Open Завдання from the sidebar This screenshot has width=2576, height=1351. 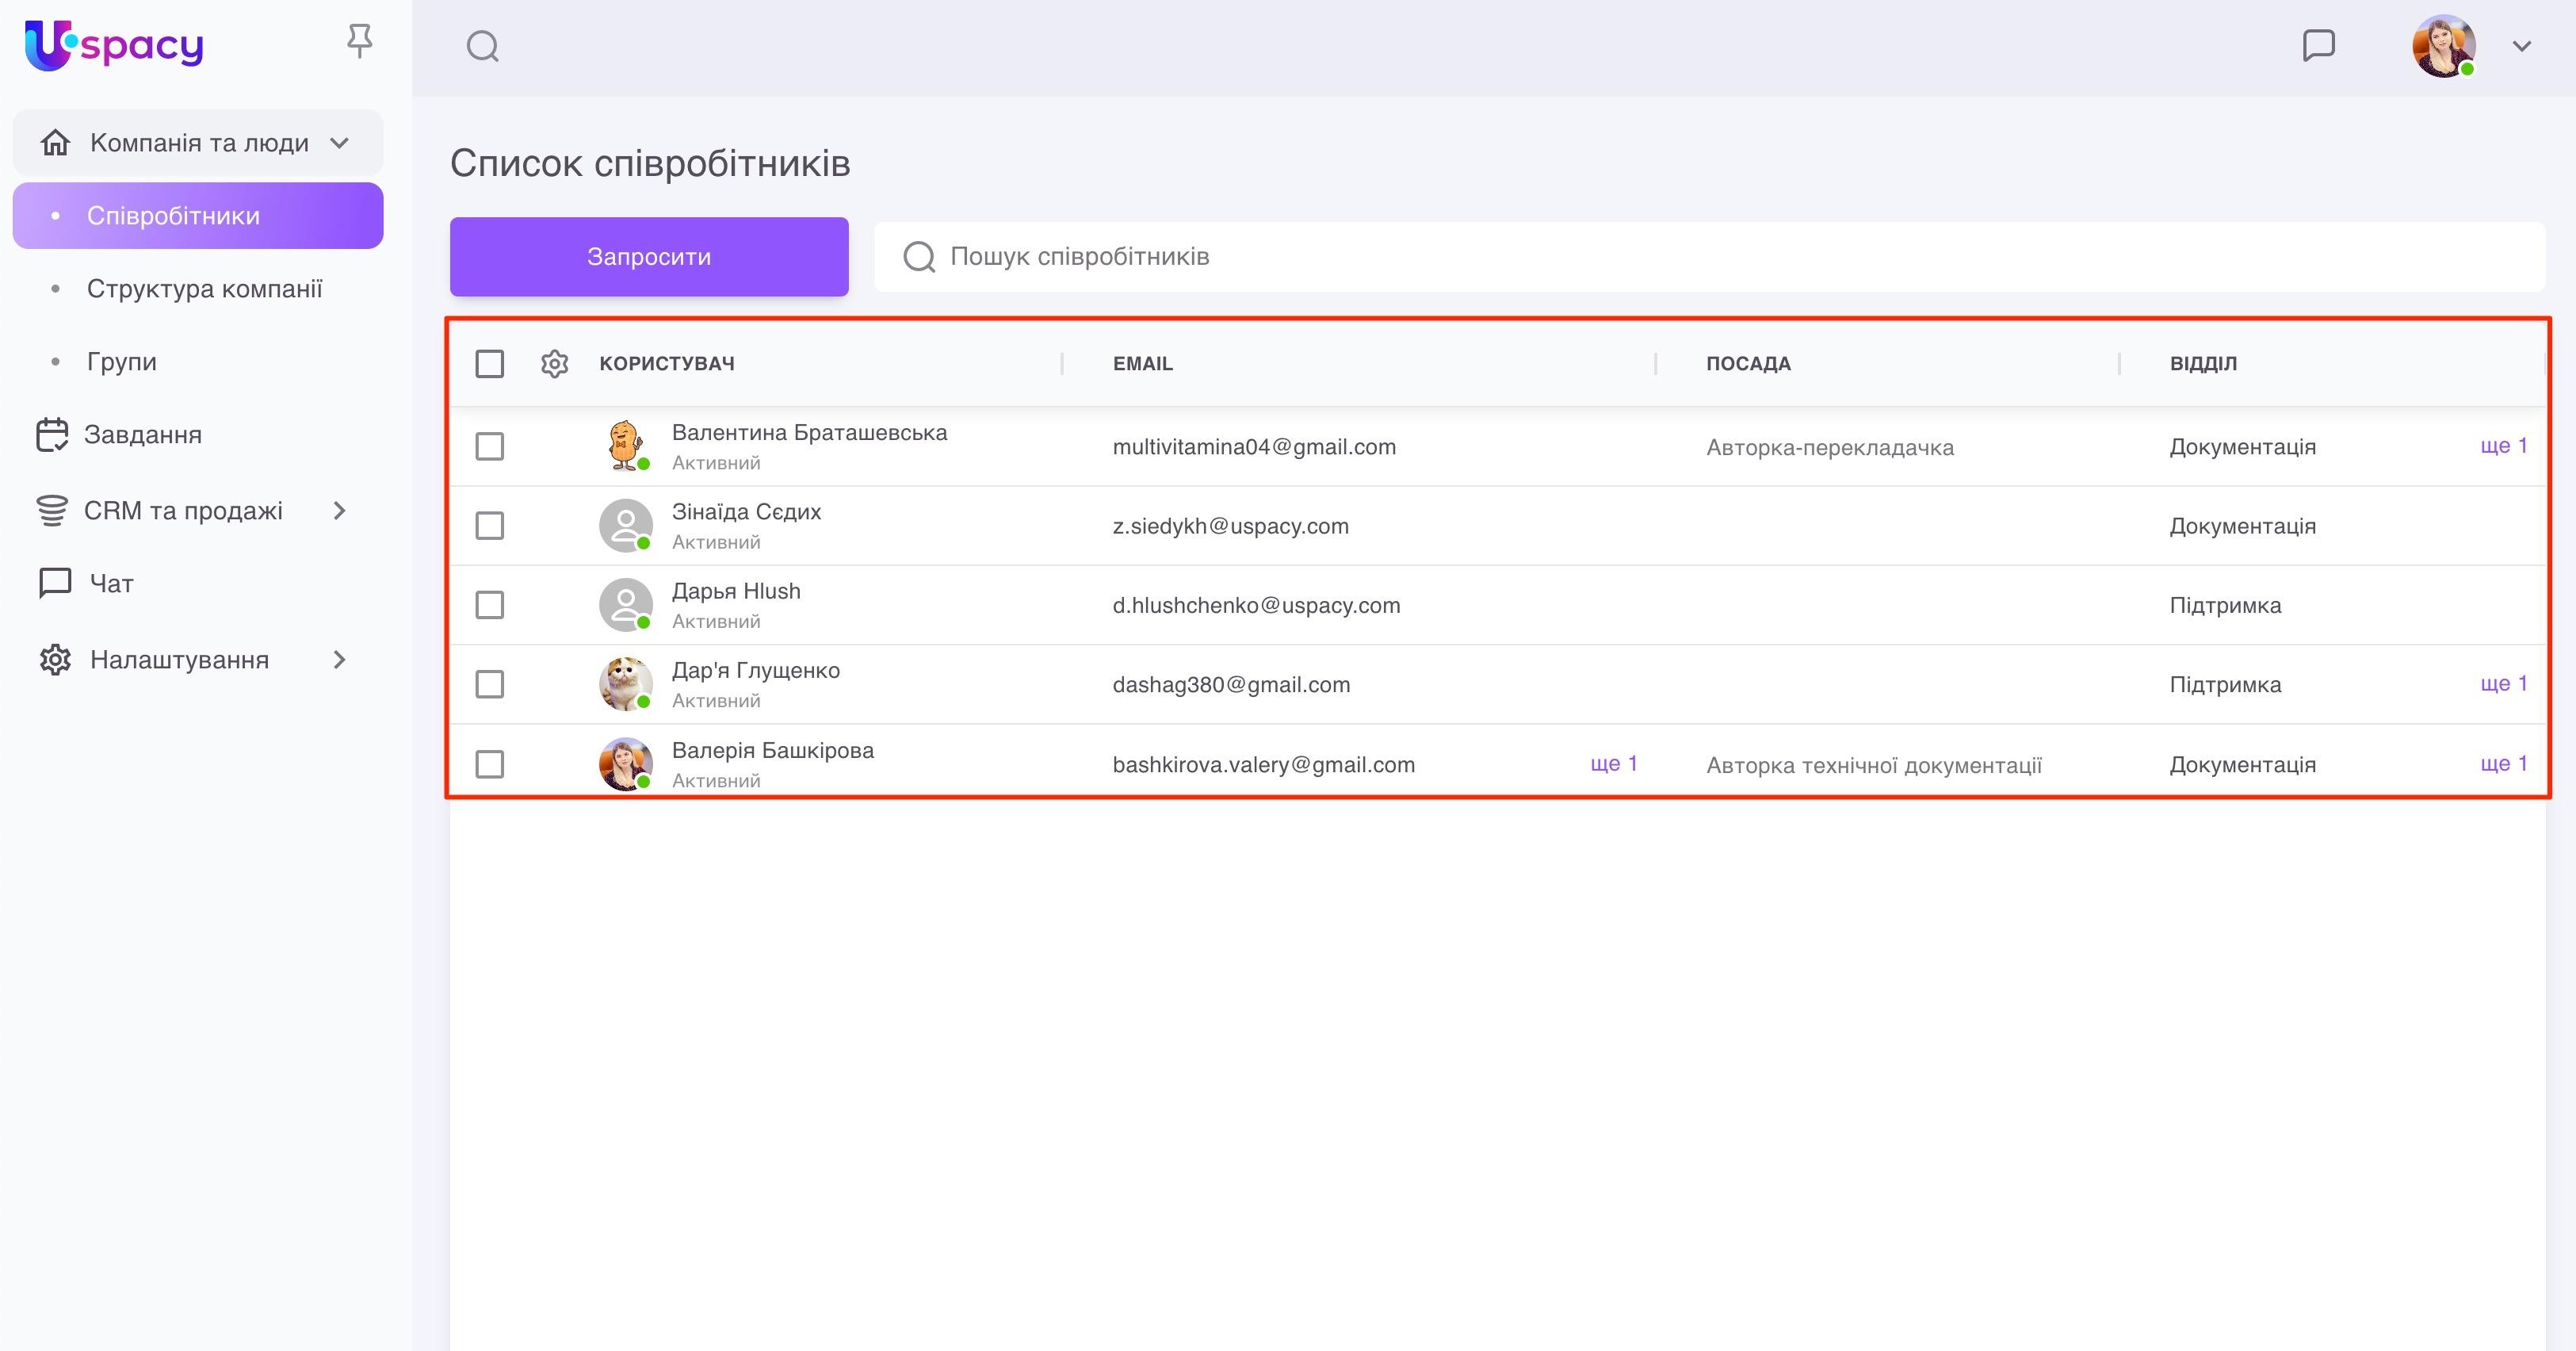point(142,435)
